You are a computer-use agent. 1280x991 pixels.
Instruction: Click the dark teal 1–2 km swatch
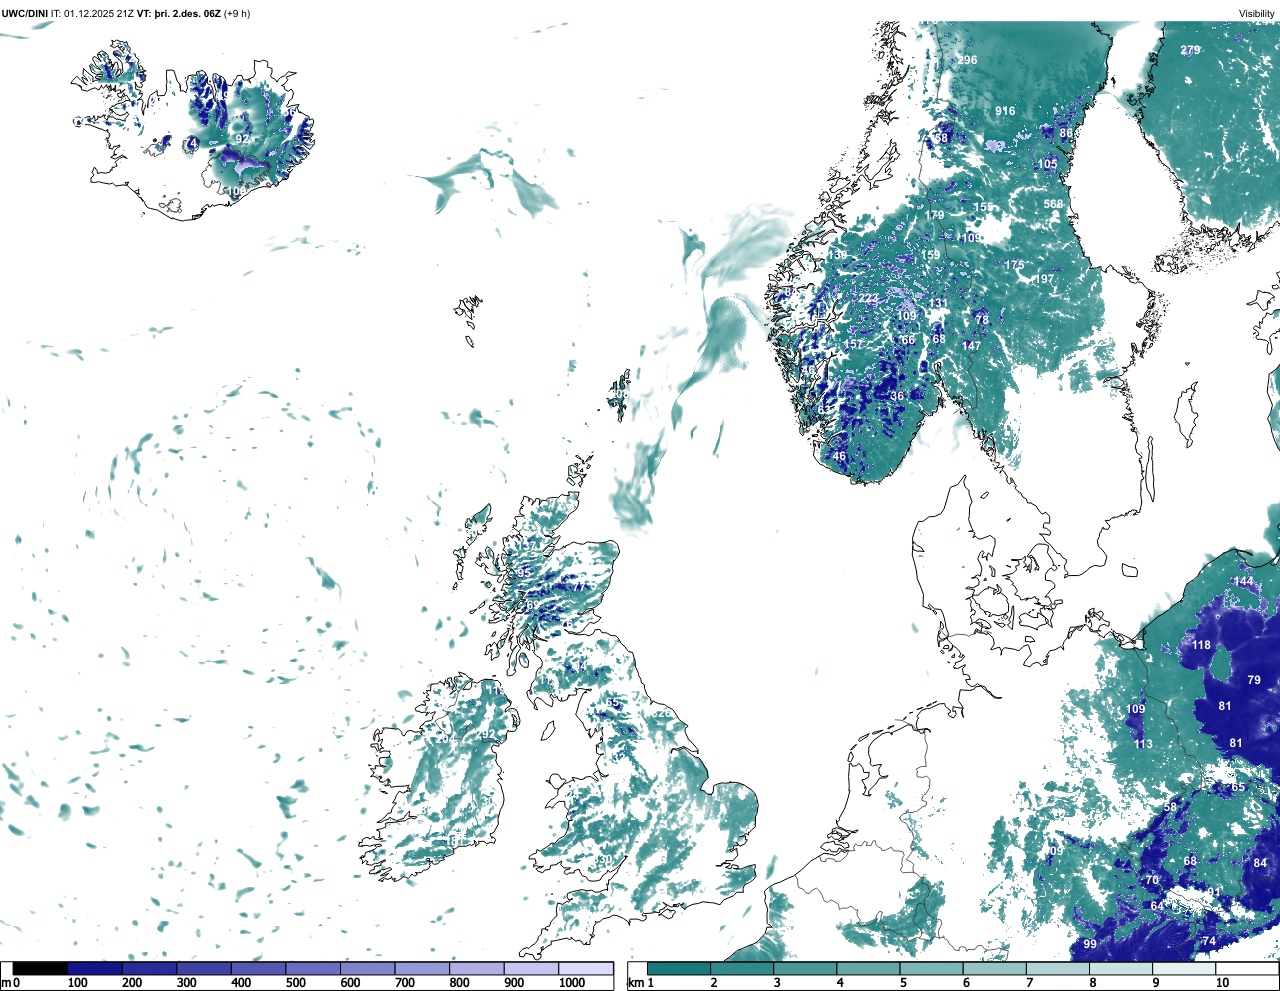click(679, 969)
